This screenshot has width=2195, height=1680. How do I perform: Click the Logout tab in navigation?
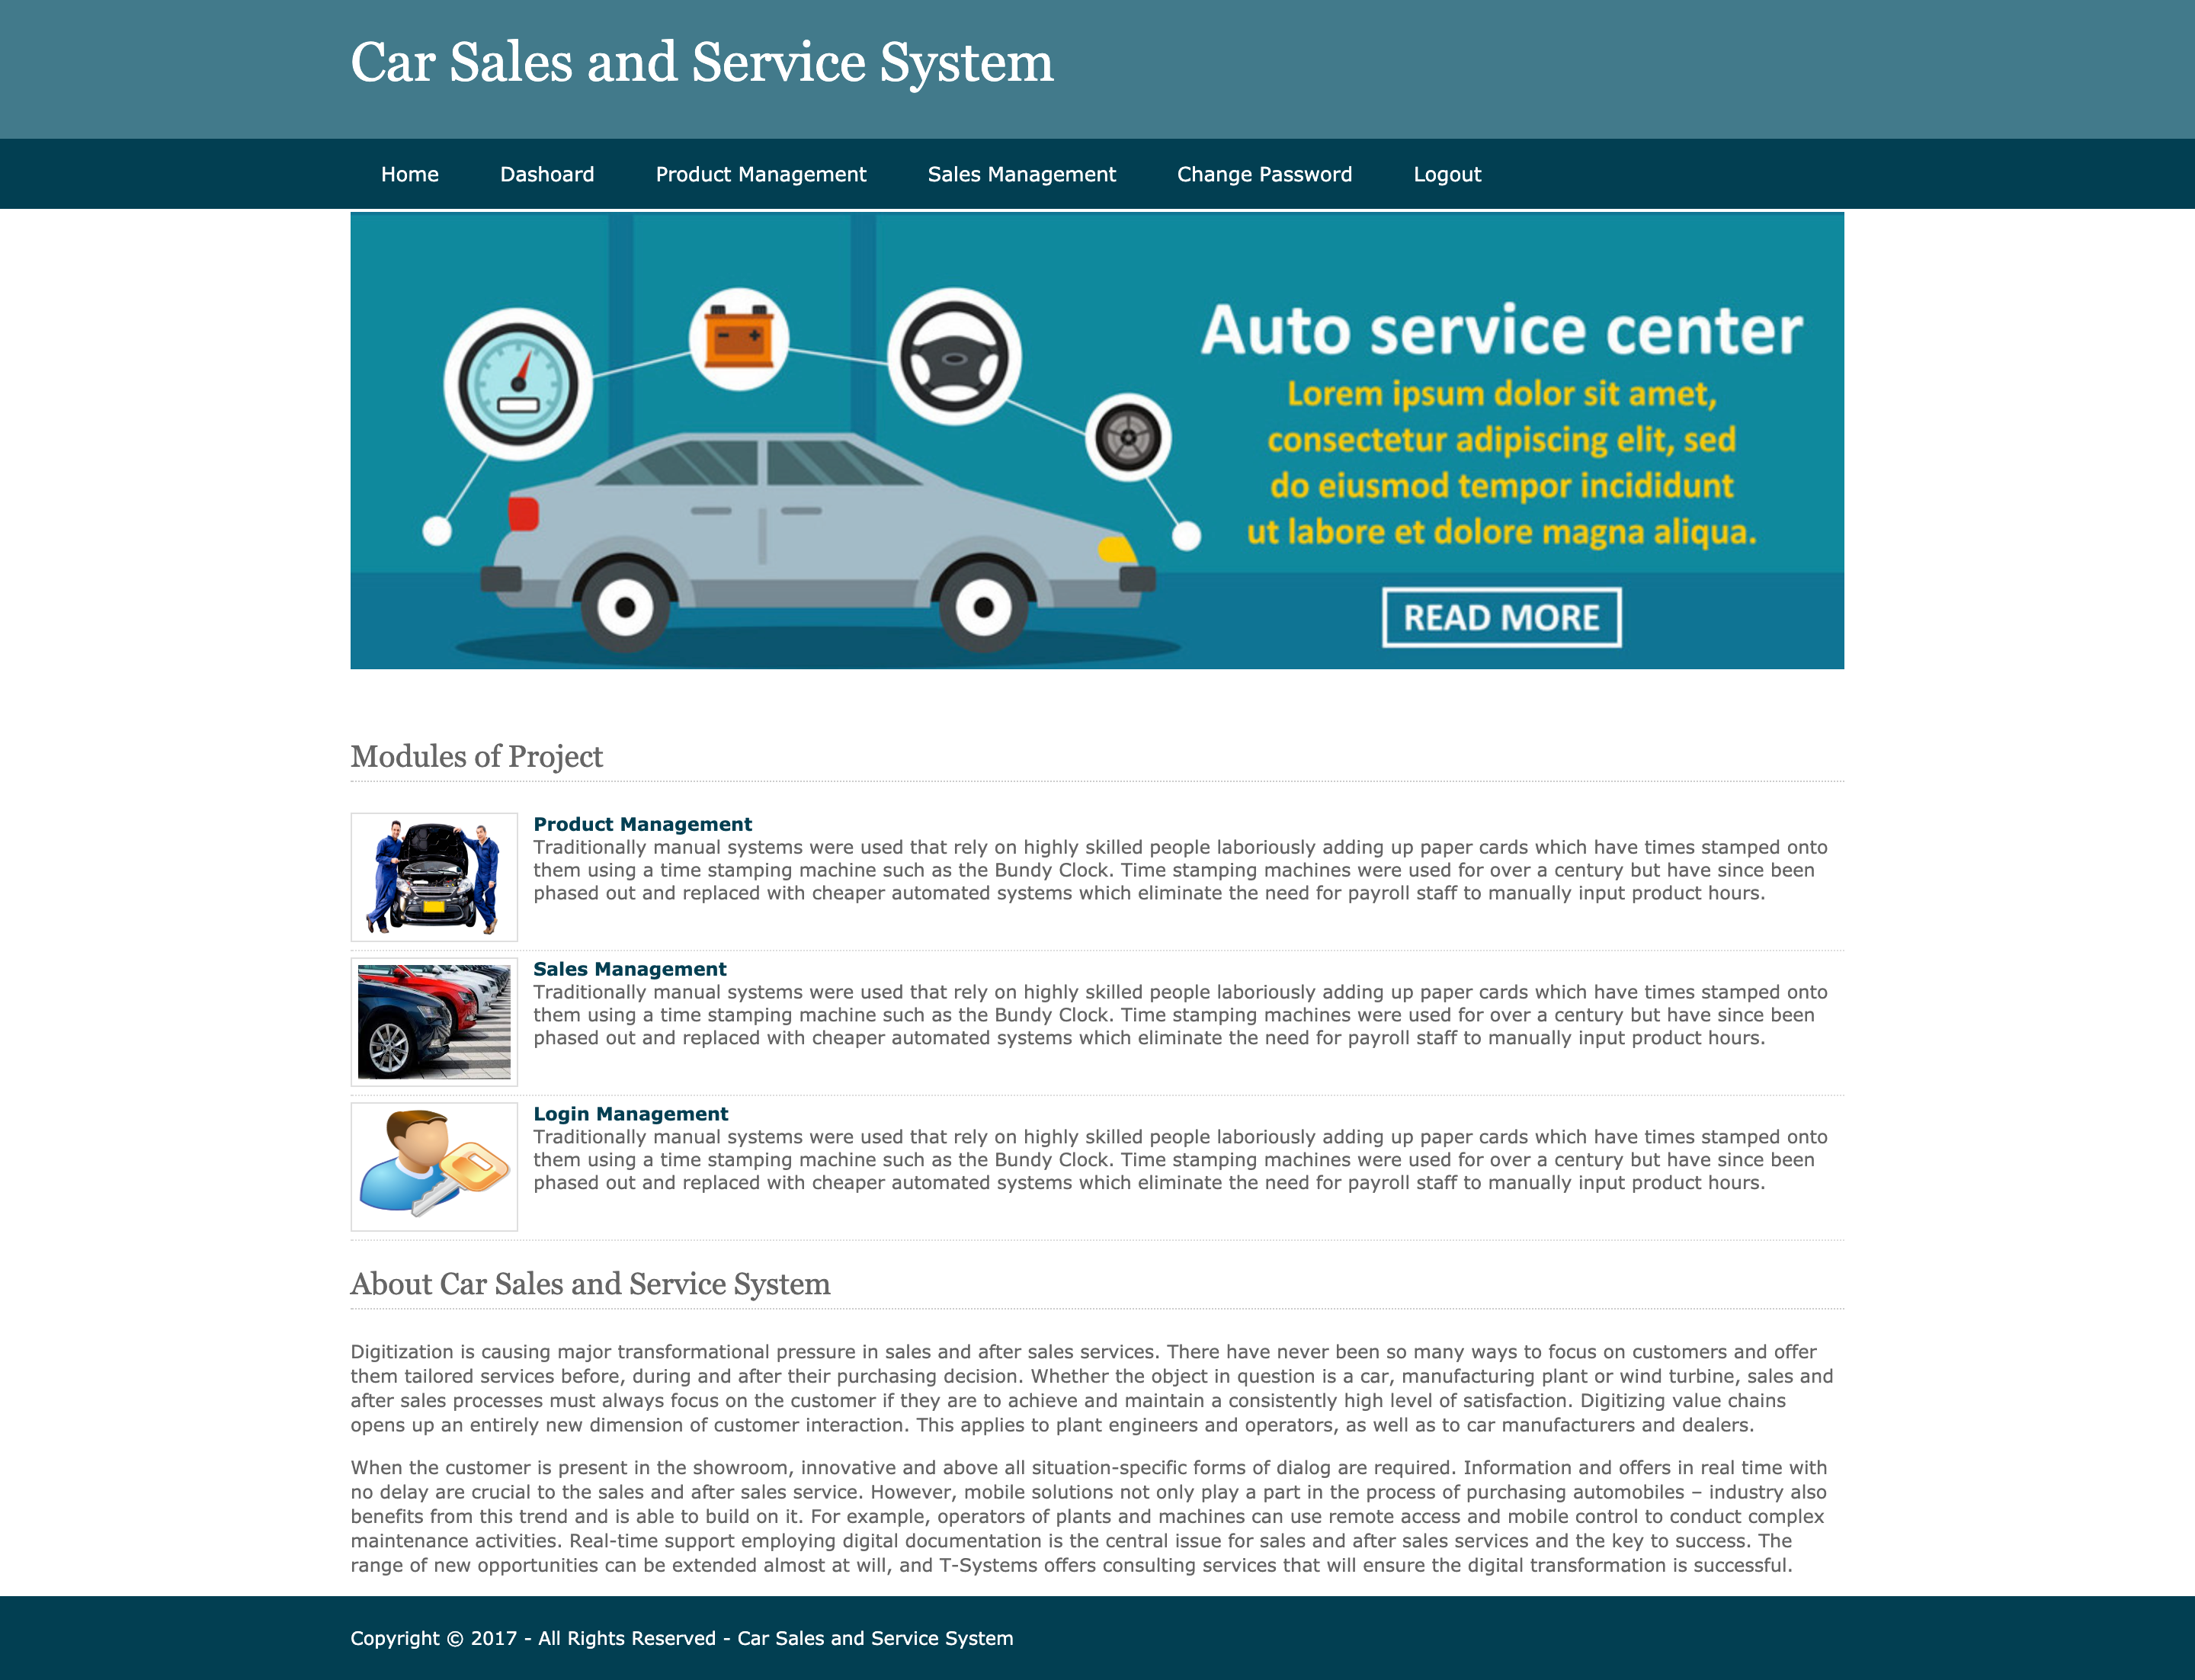pyautogui.click(x=1445, y=173)
